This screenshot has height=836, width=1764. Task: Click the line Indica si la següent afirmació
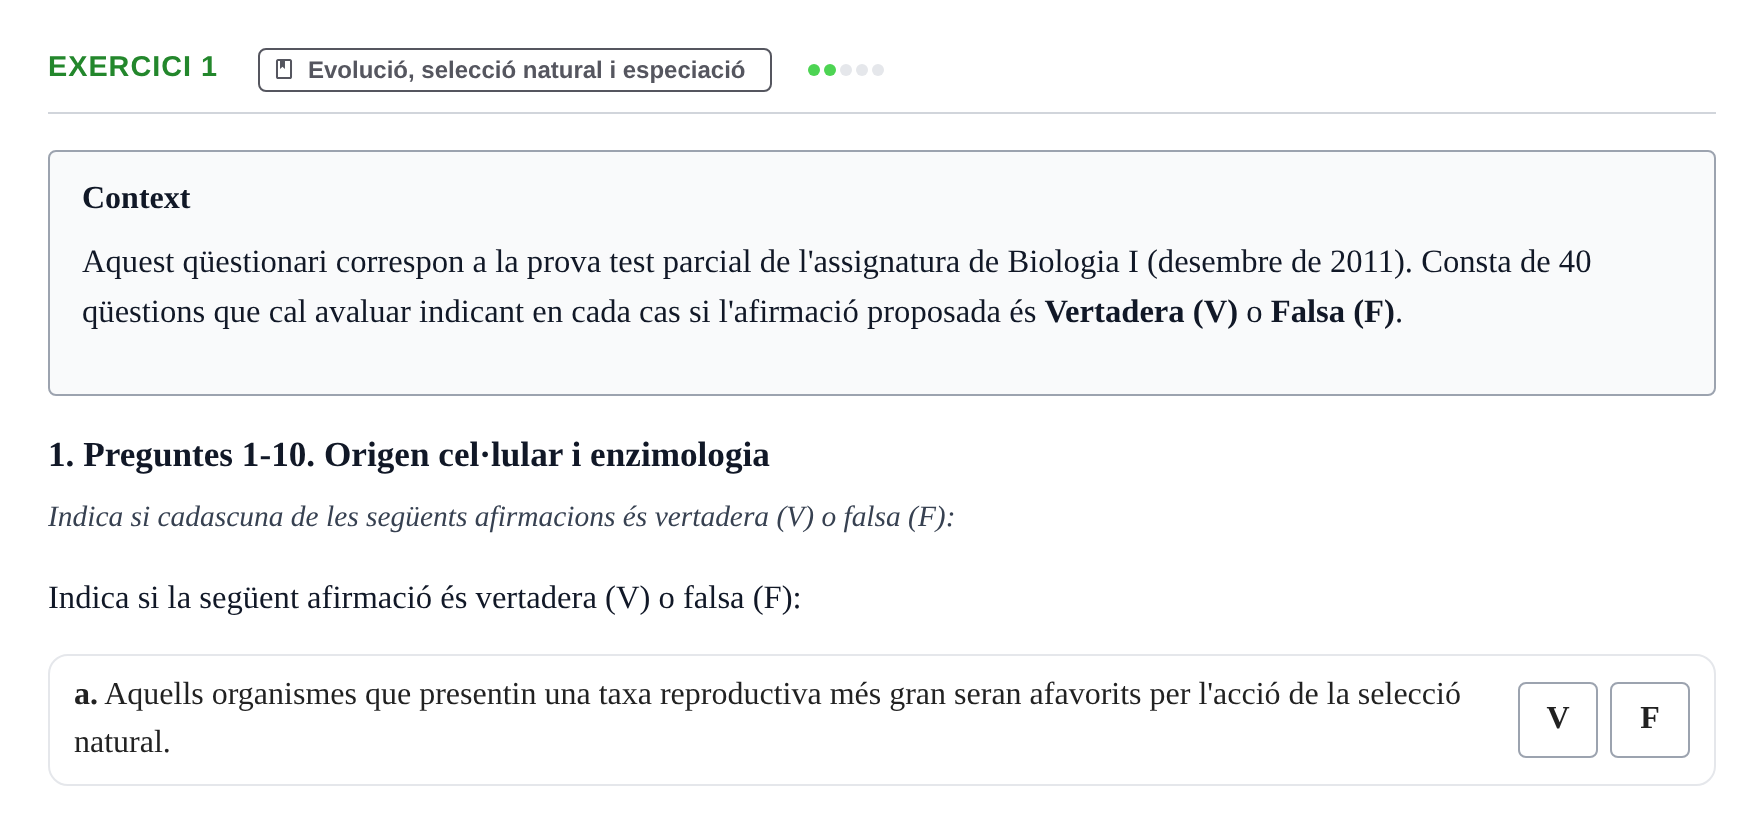(425, 598)
